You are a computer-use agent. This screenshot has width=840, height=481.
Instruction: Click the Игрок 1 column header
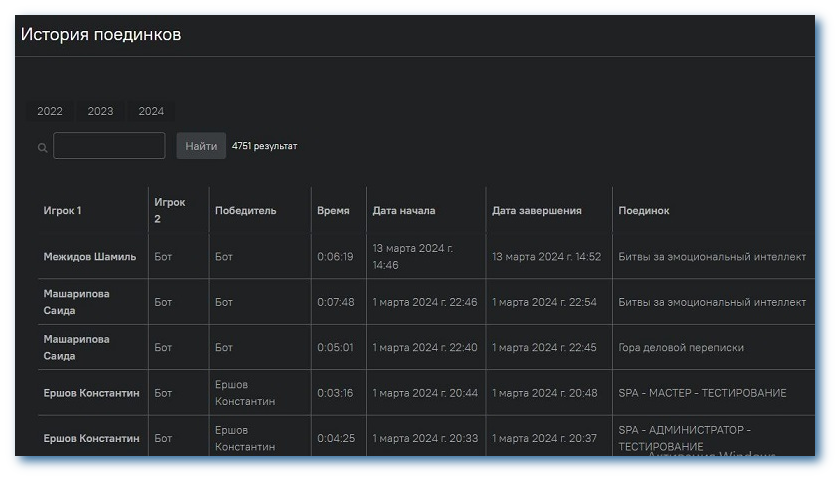(63, 211)
